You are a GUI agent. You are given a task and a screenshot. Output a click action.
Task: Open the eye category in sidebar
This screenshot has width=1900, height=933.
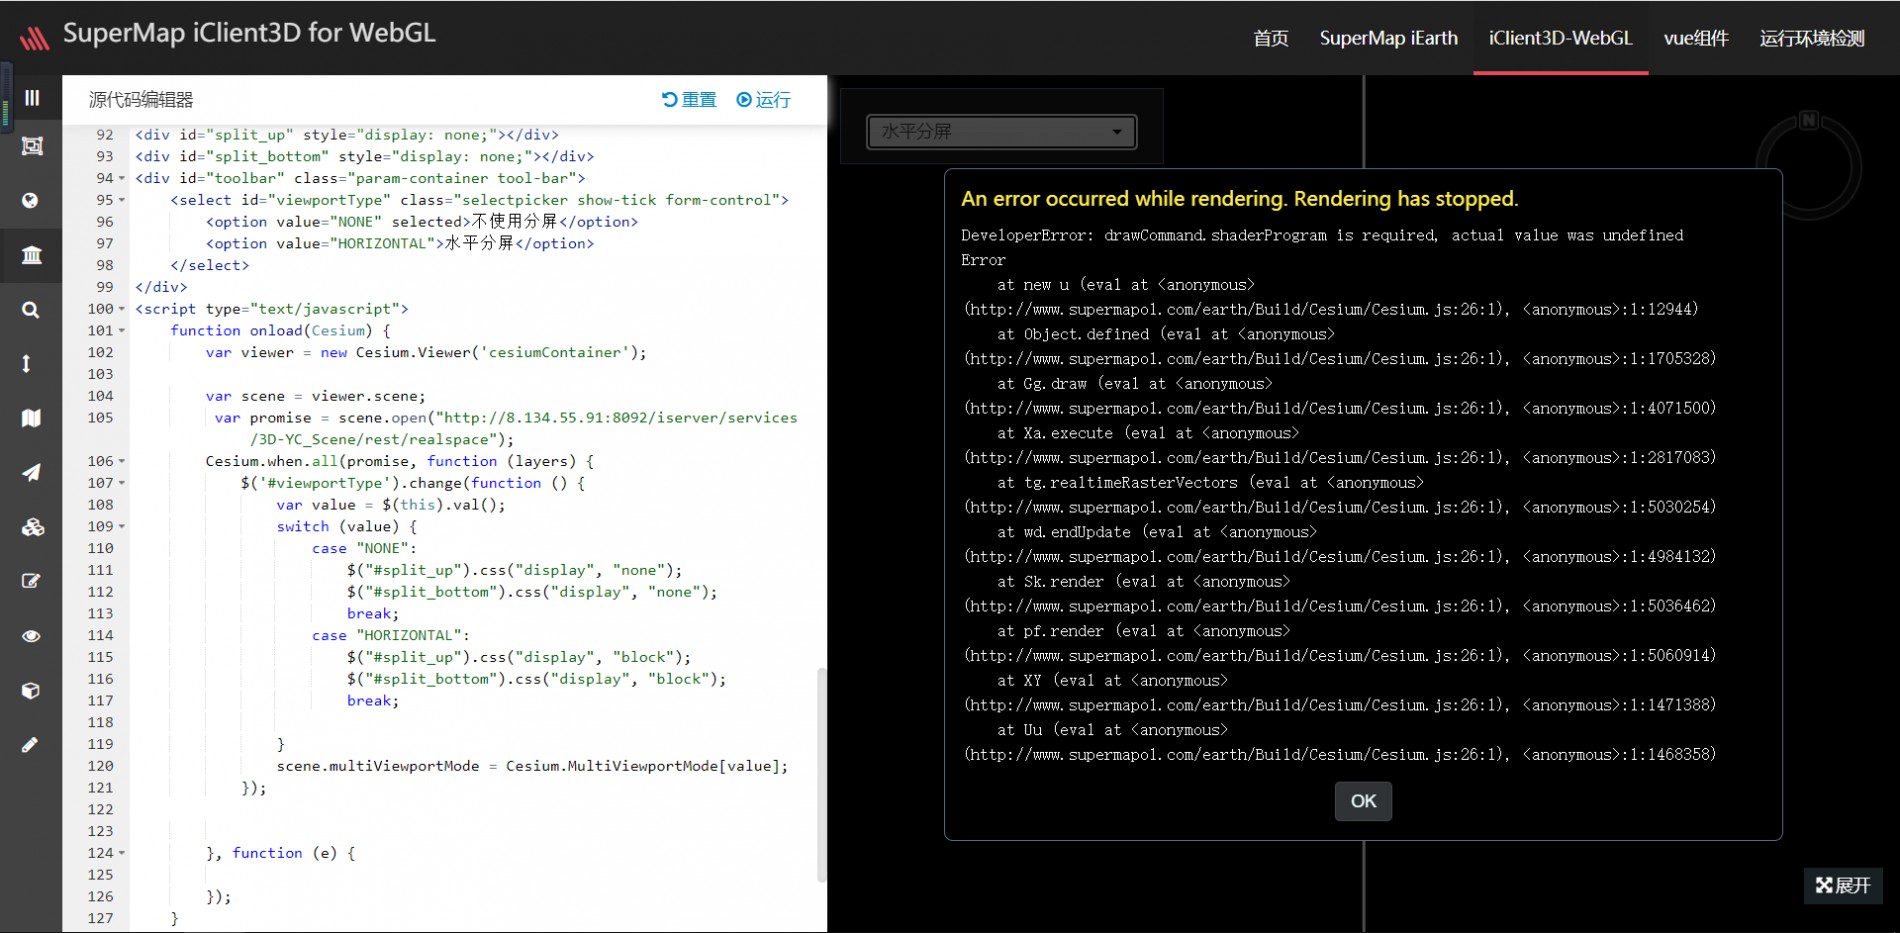[x=31, y=636]
